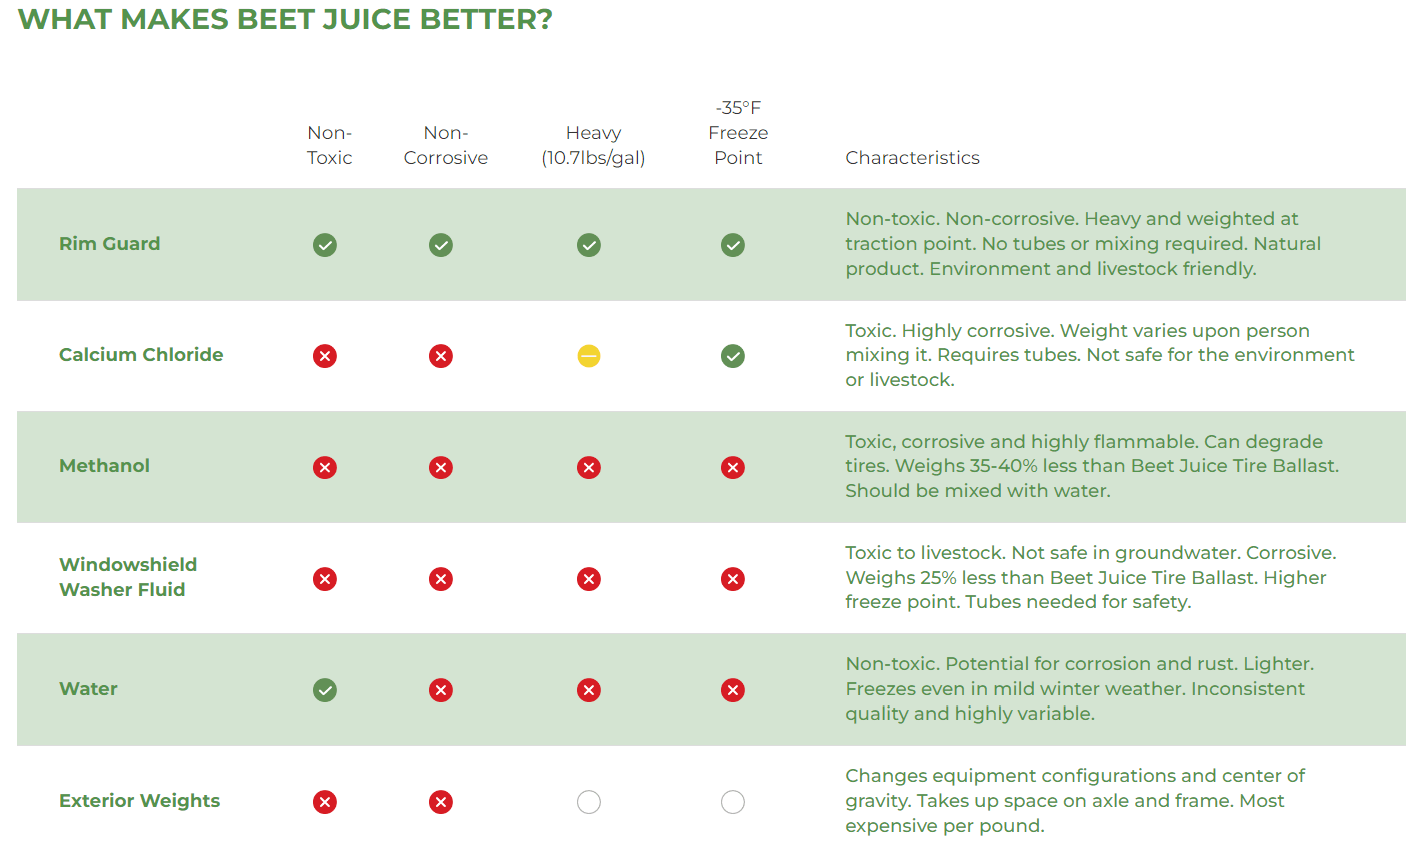Click Rim Guard's green Non-Toxic checkmark icon

(x=325, y=245)
